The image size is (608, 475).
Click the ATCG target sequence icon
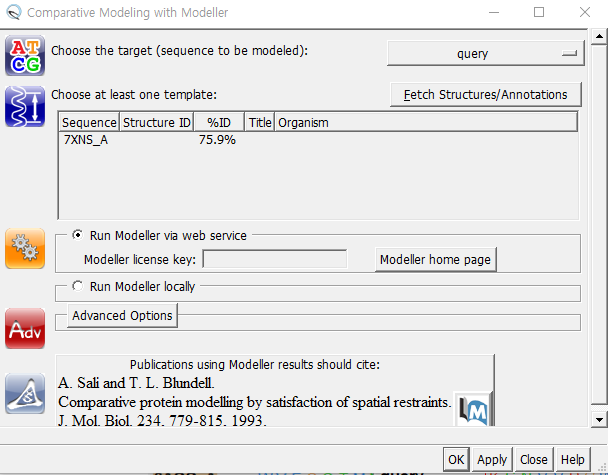[25, 55]
